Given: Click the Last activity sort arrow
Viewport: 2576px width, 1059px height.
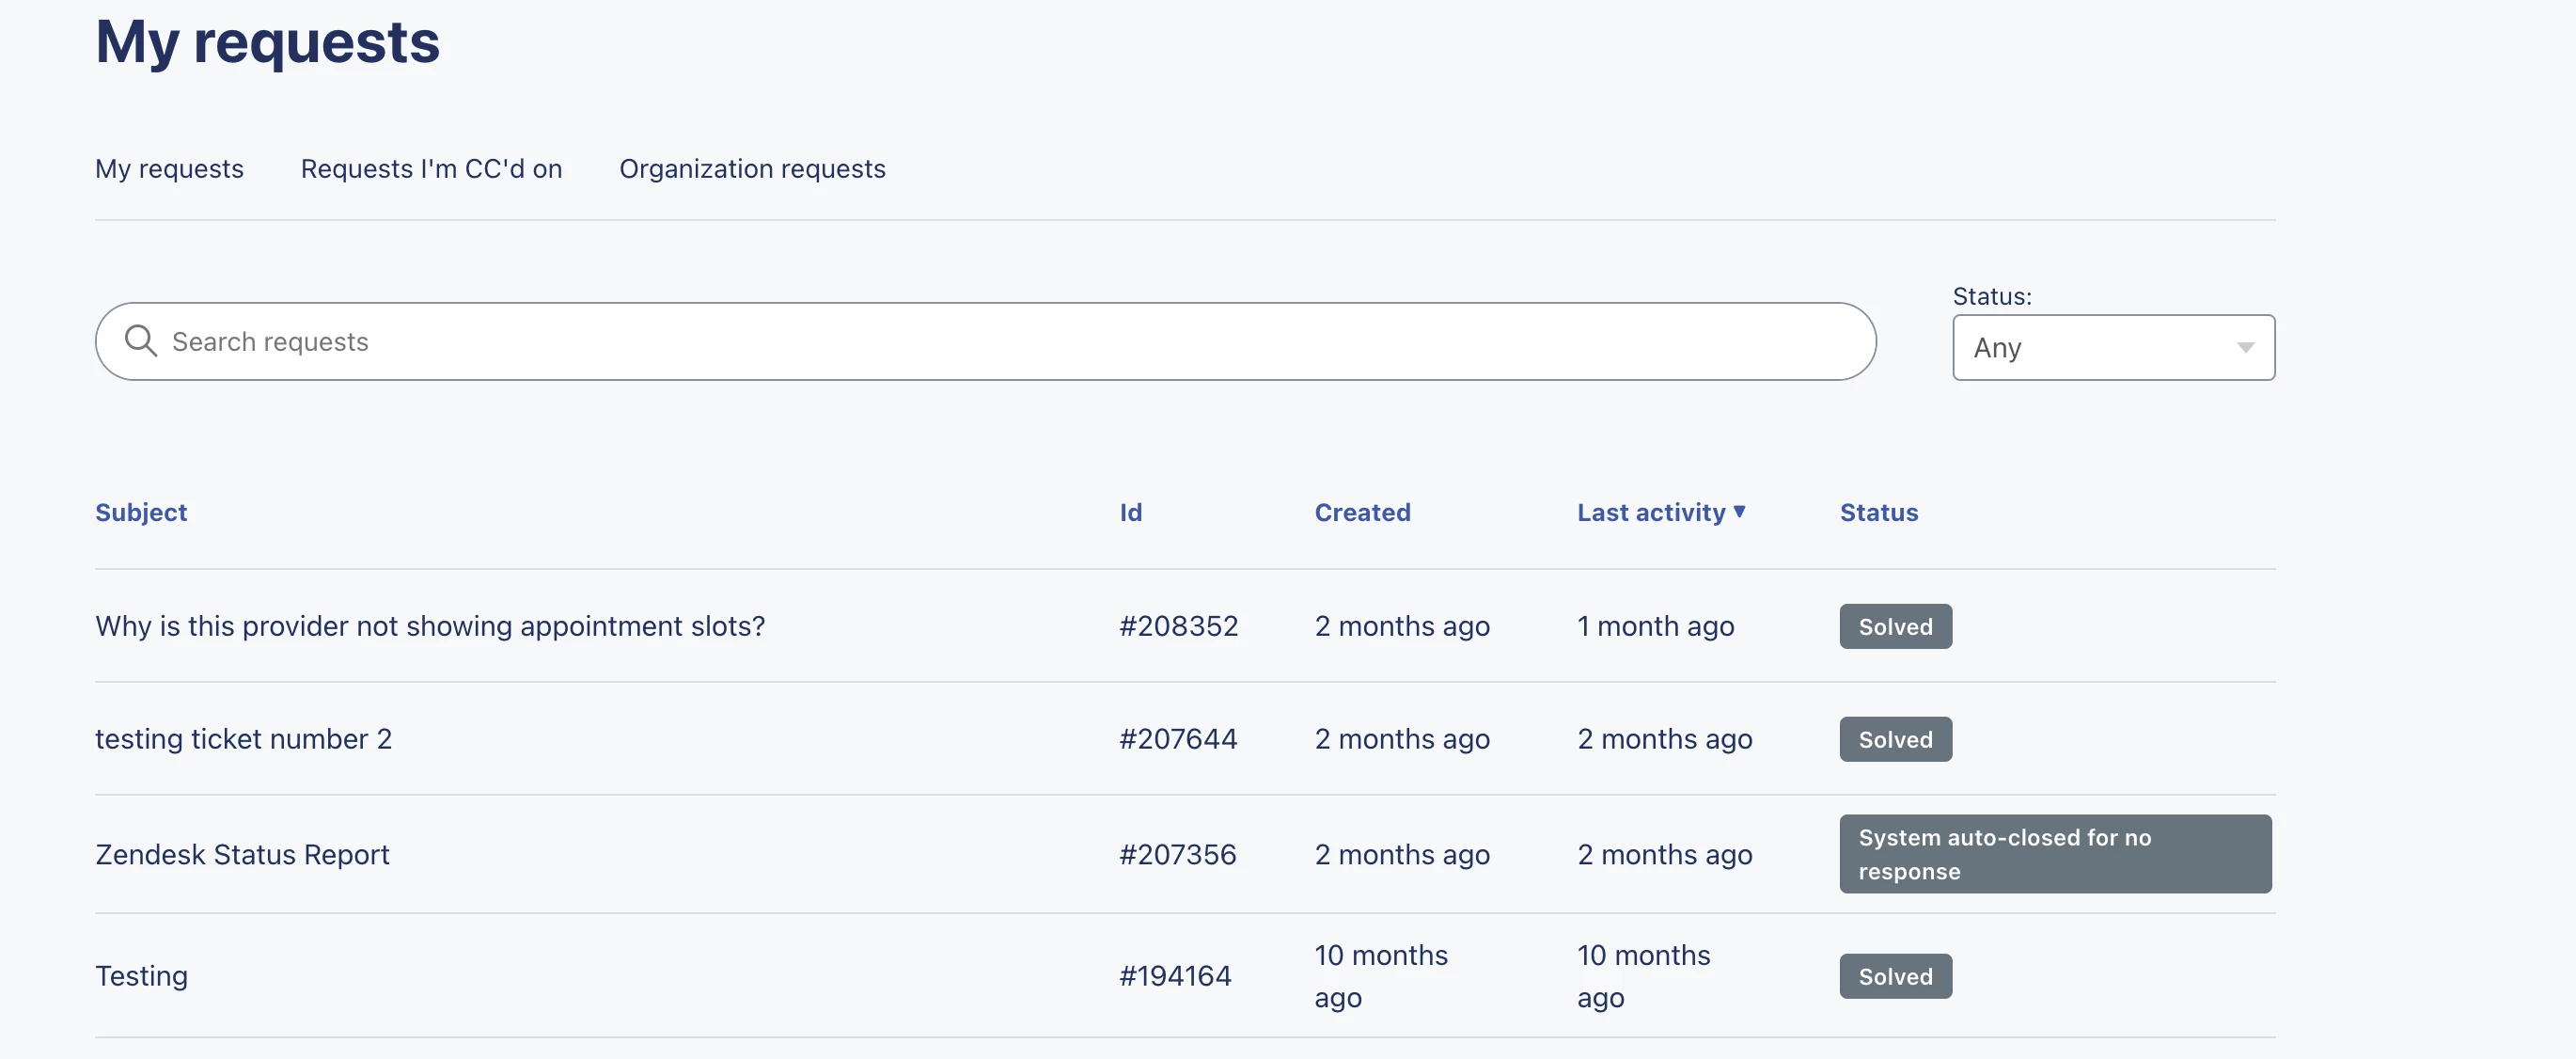Looking at the screenshot, I should 1739,511.
